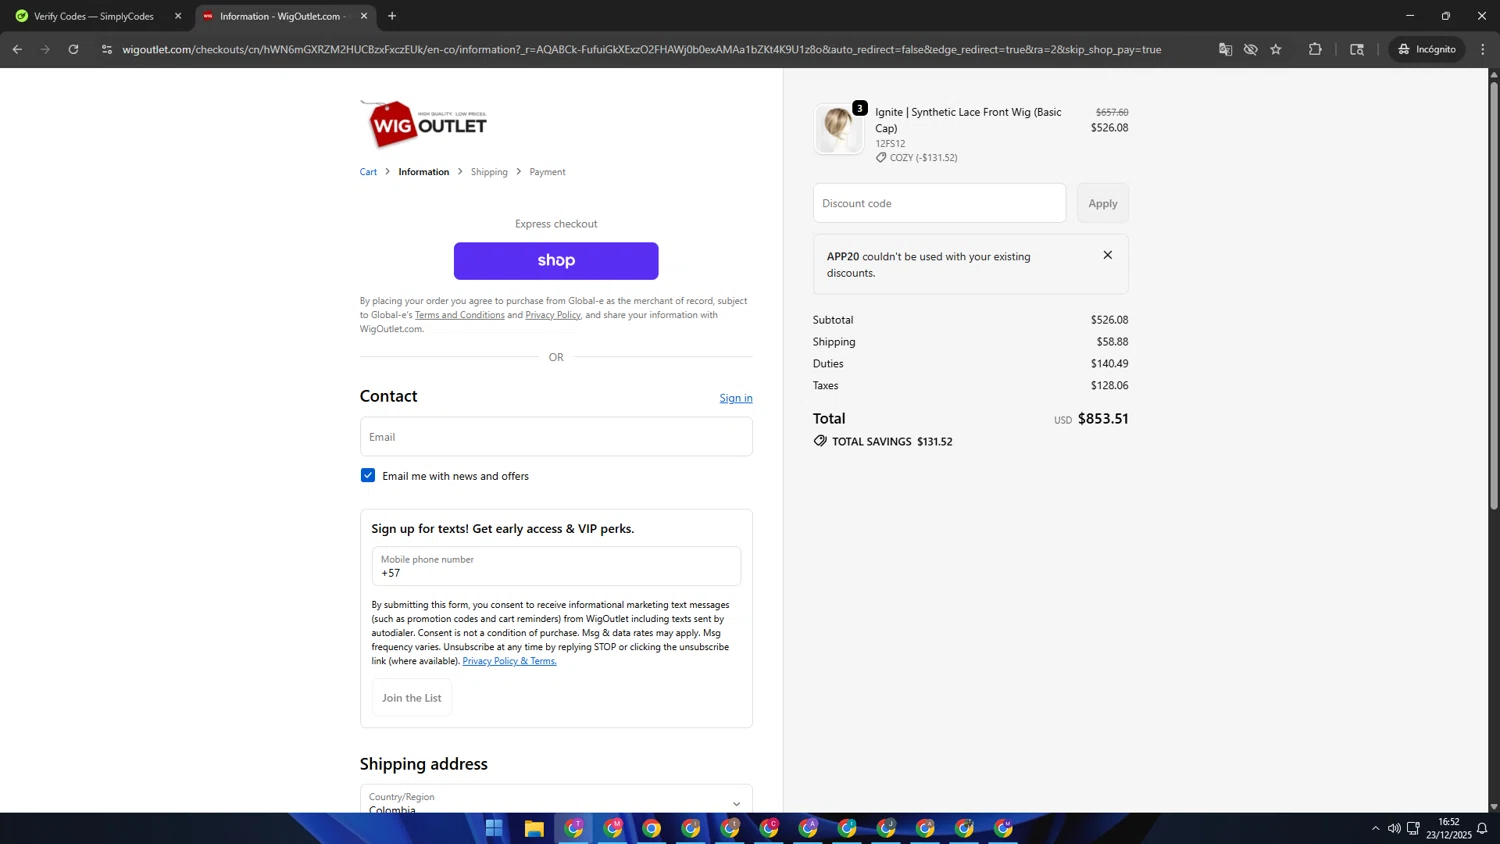Click Join the List button
1500x844 pixels.
click(412, 698)
